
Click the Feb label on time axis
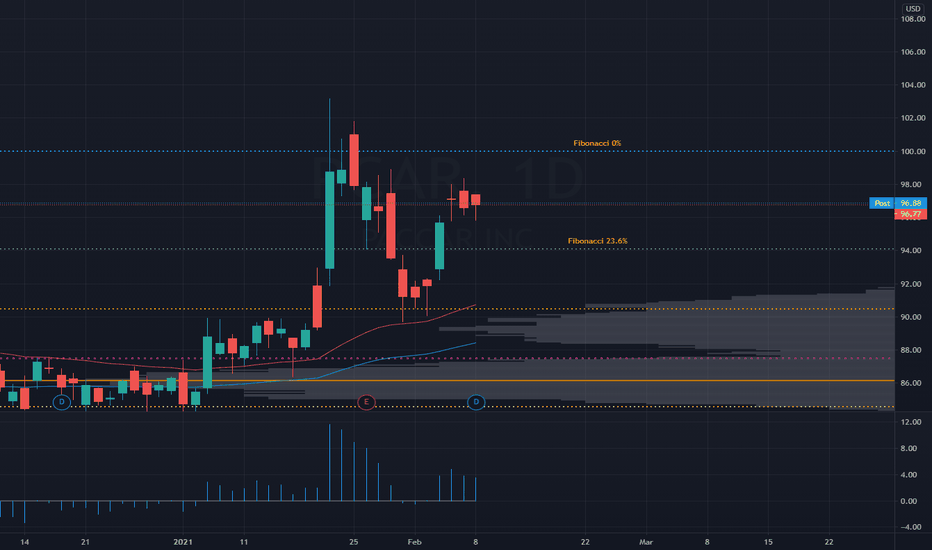(414, 542)
